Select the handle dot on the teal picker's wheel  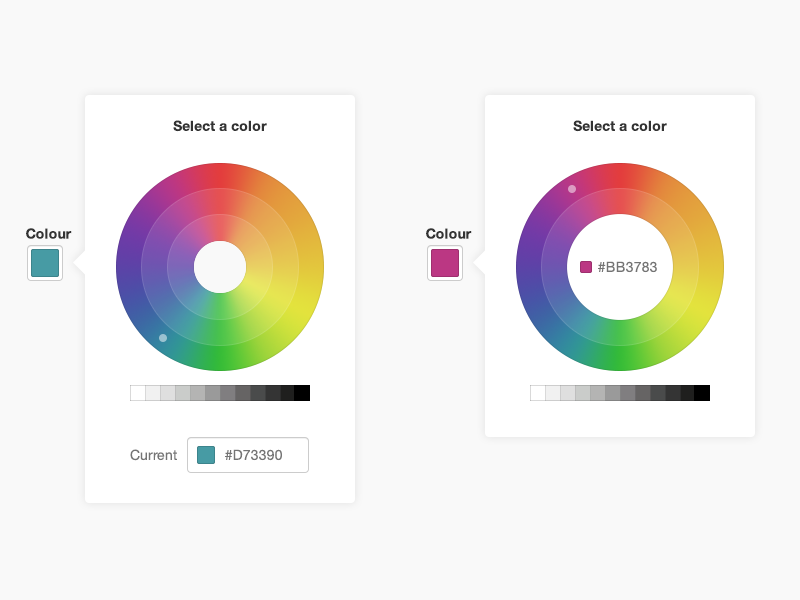(x=163, y=338)
